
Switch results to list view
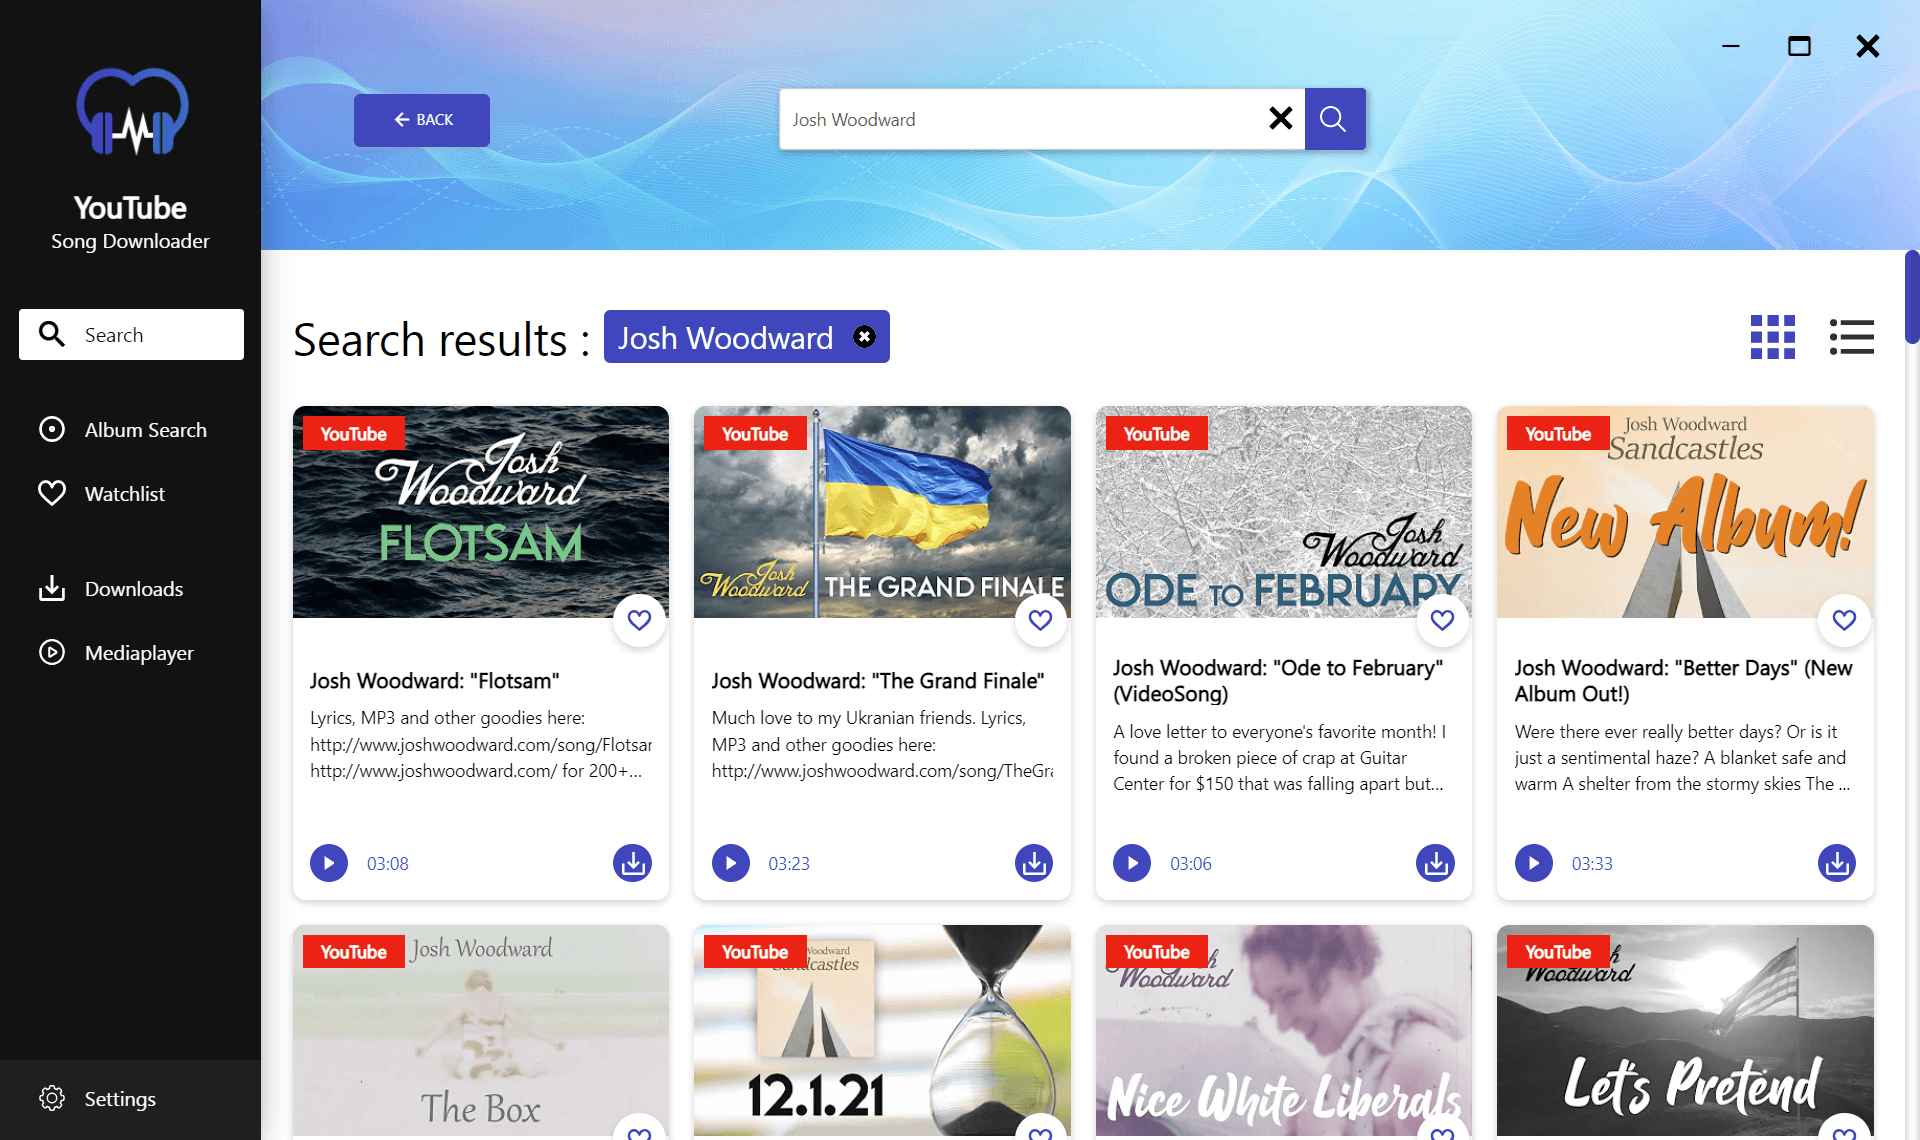(x=1852, y=337)
